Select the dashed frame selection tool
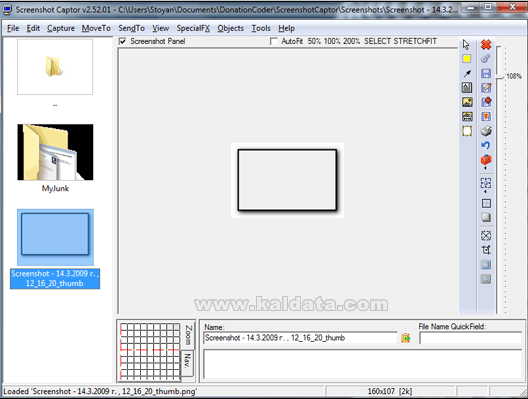528x399 pixels. coord(467,131)
